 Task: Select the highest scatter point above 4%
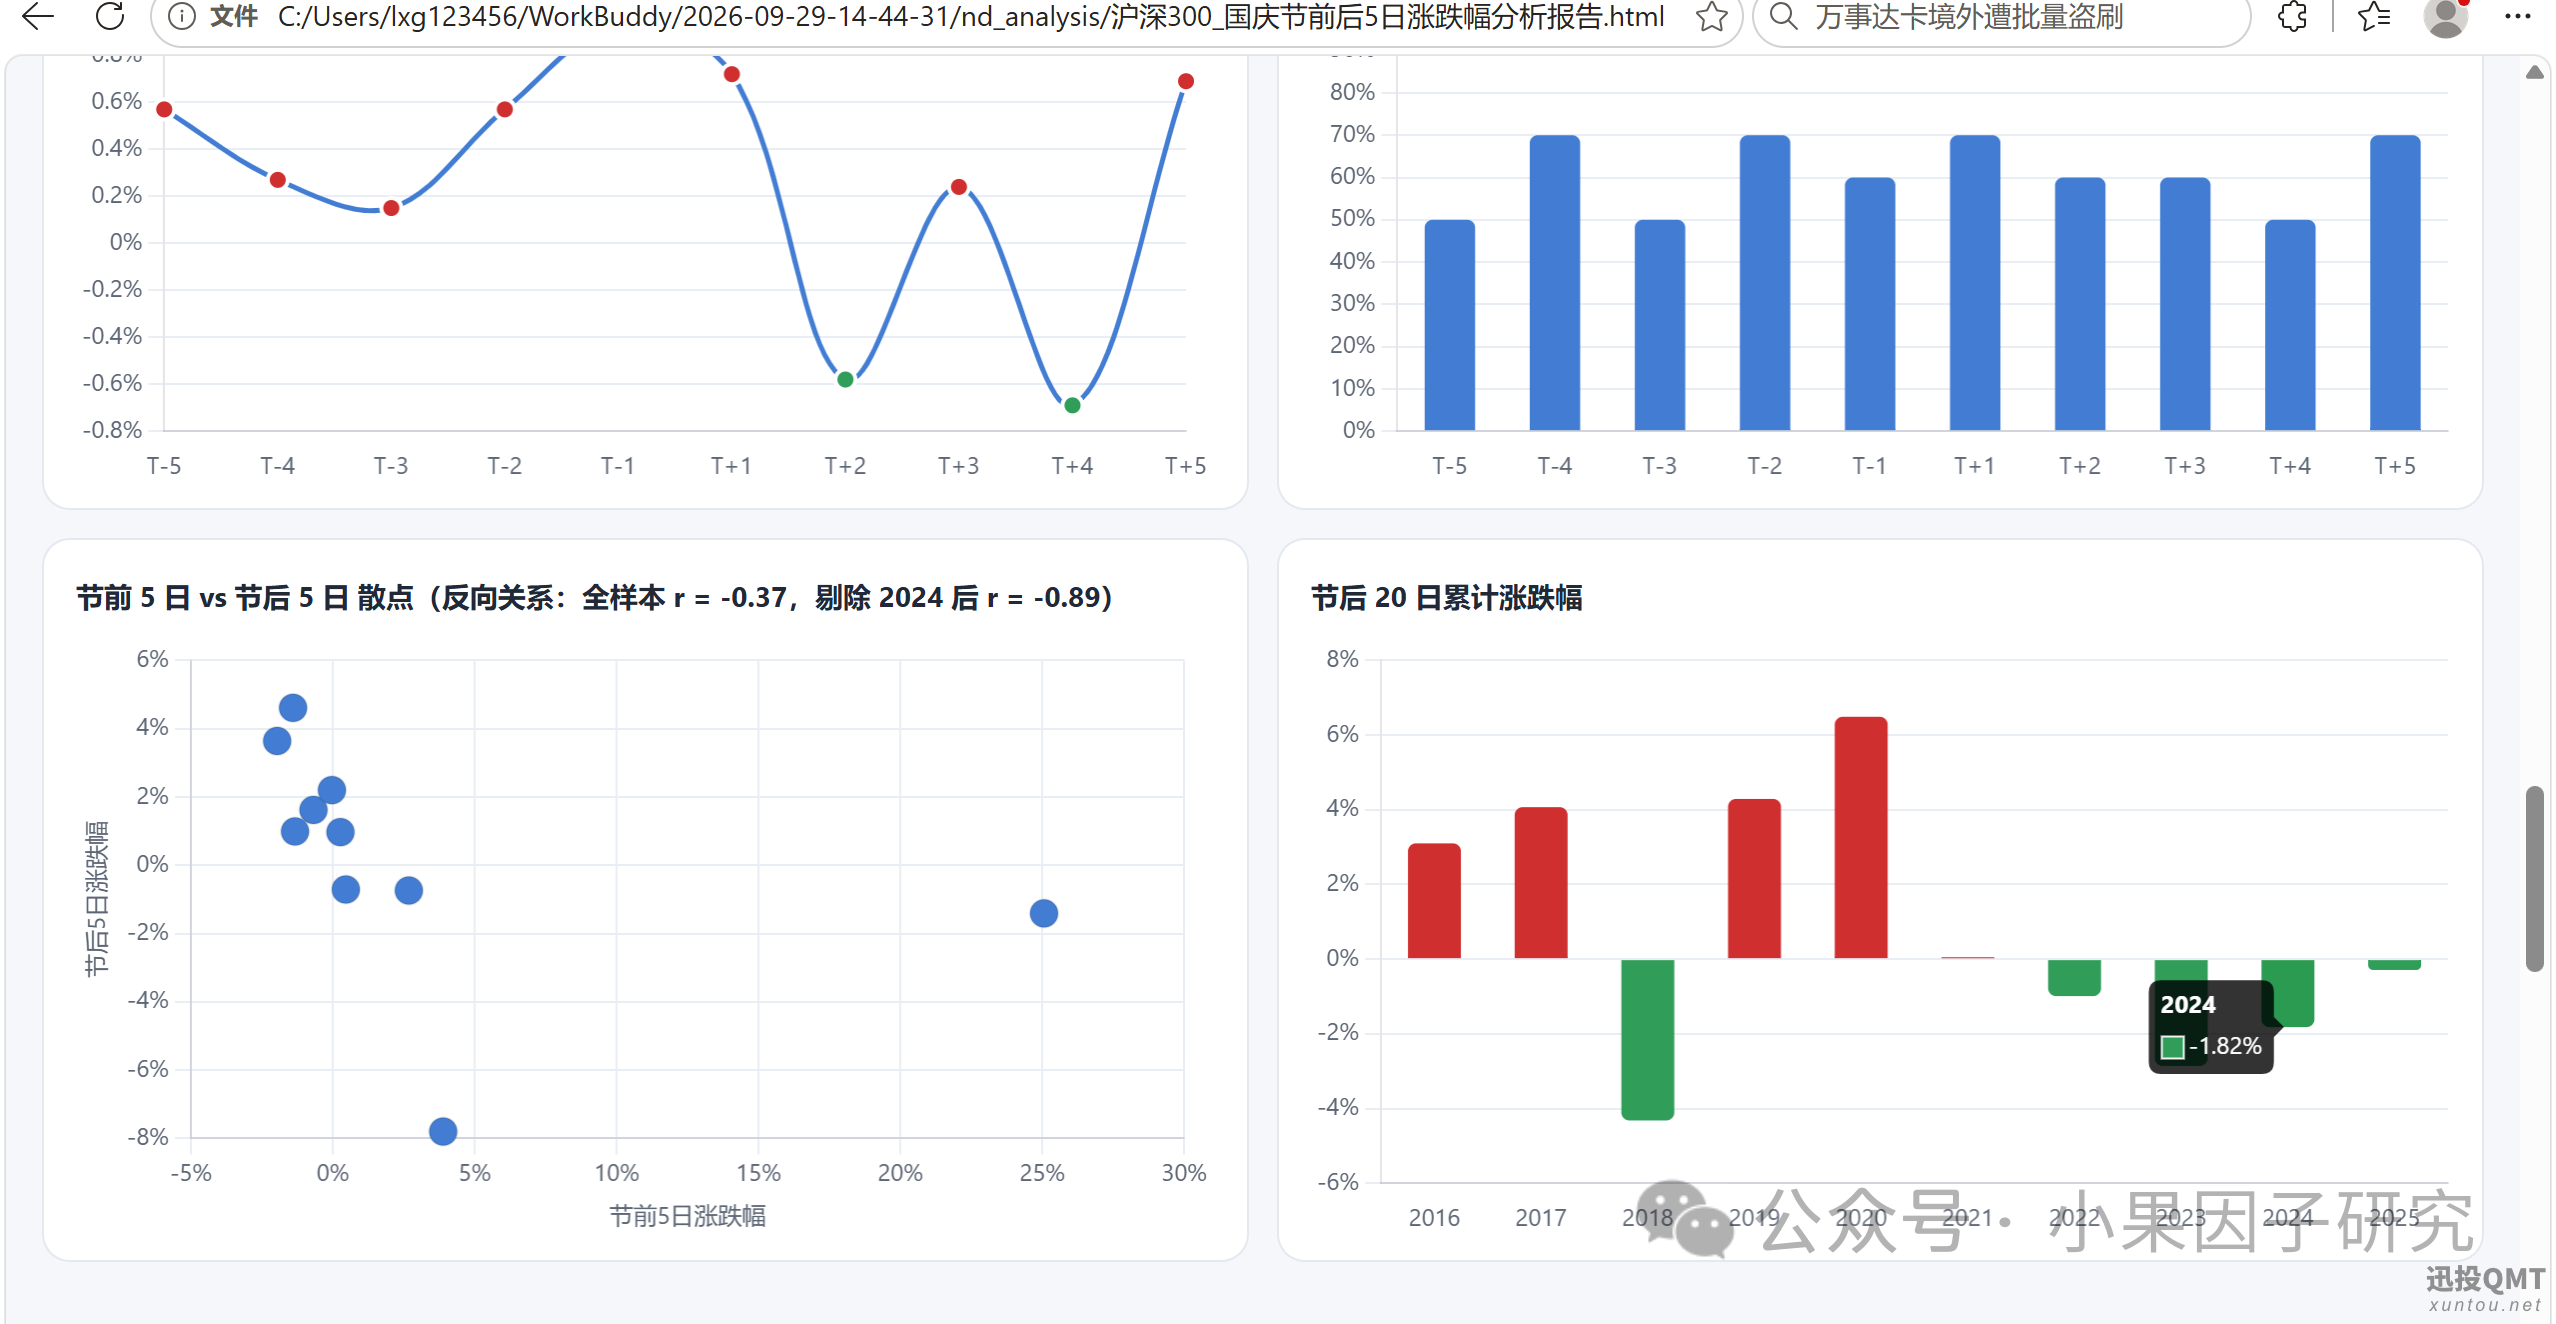click(x=293, y=708)
